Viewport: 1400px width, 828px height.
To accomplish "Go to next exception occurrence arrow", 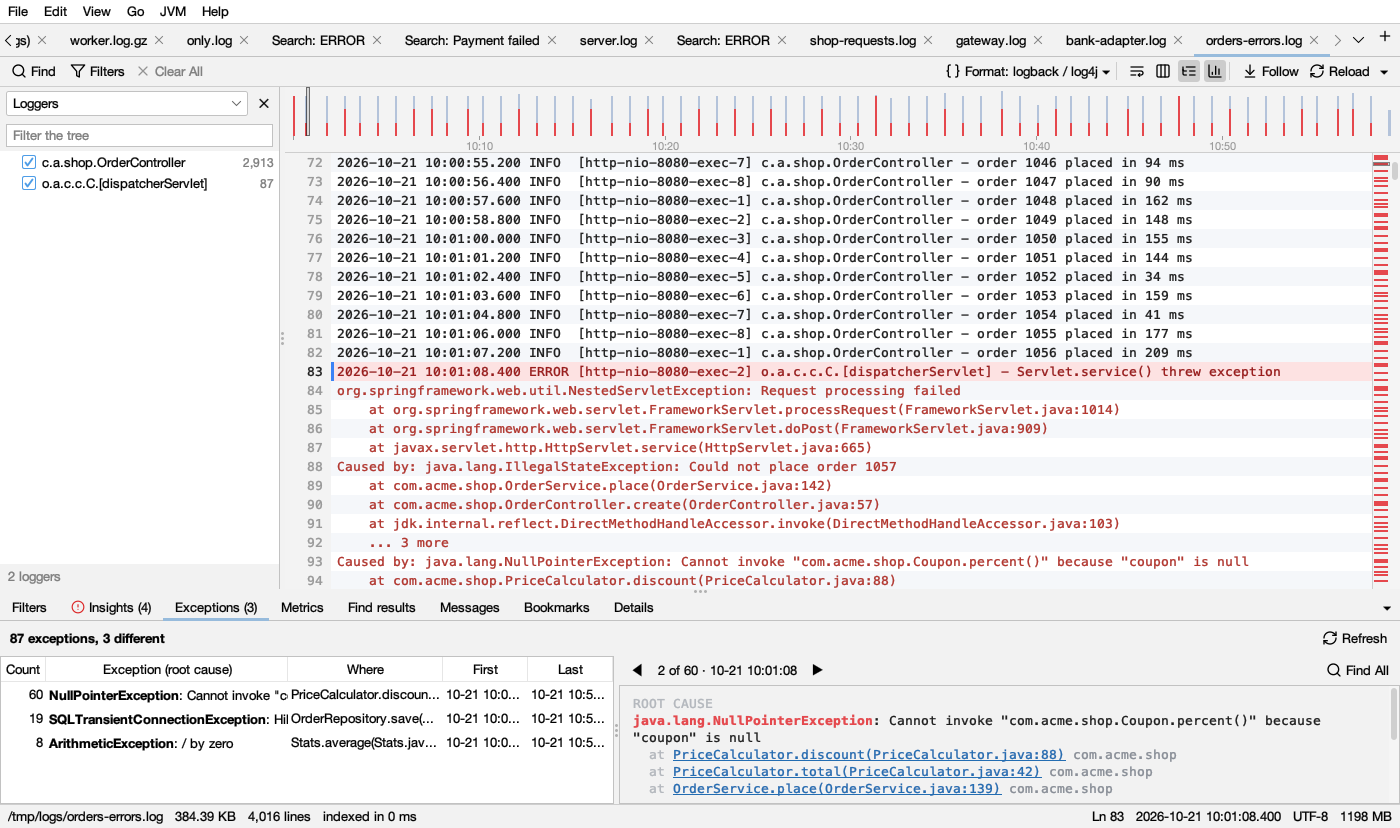I will pos(817,670).
